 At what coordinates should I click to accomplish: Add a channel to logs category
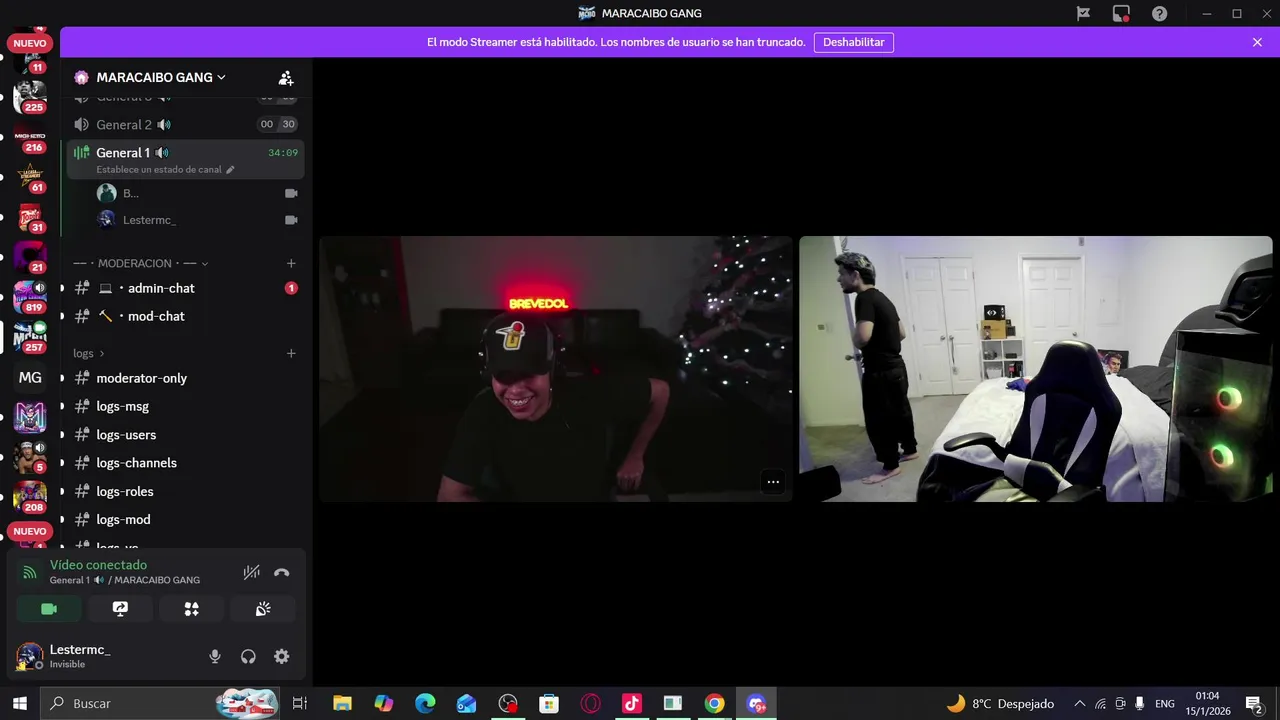(x=291, y=353)
